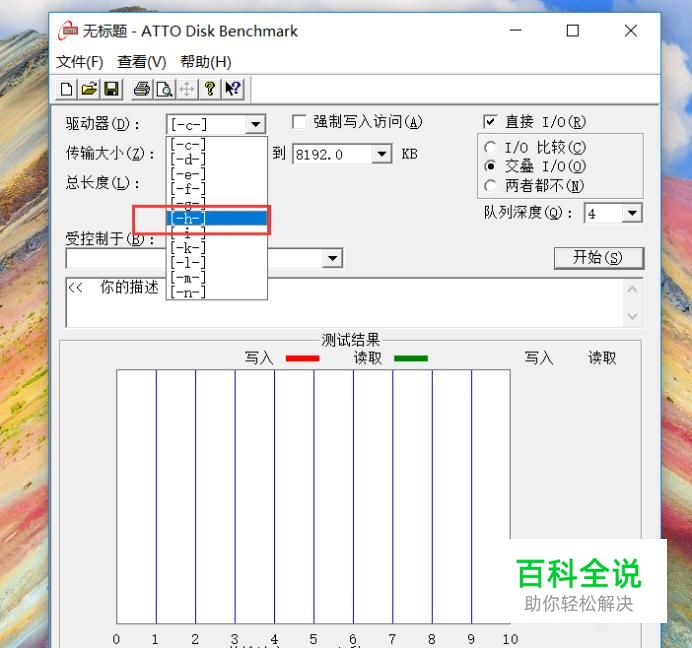
Task: Enable the 强制写入访问(A) checkbox
Action: click(x=299, y=122)
